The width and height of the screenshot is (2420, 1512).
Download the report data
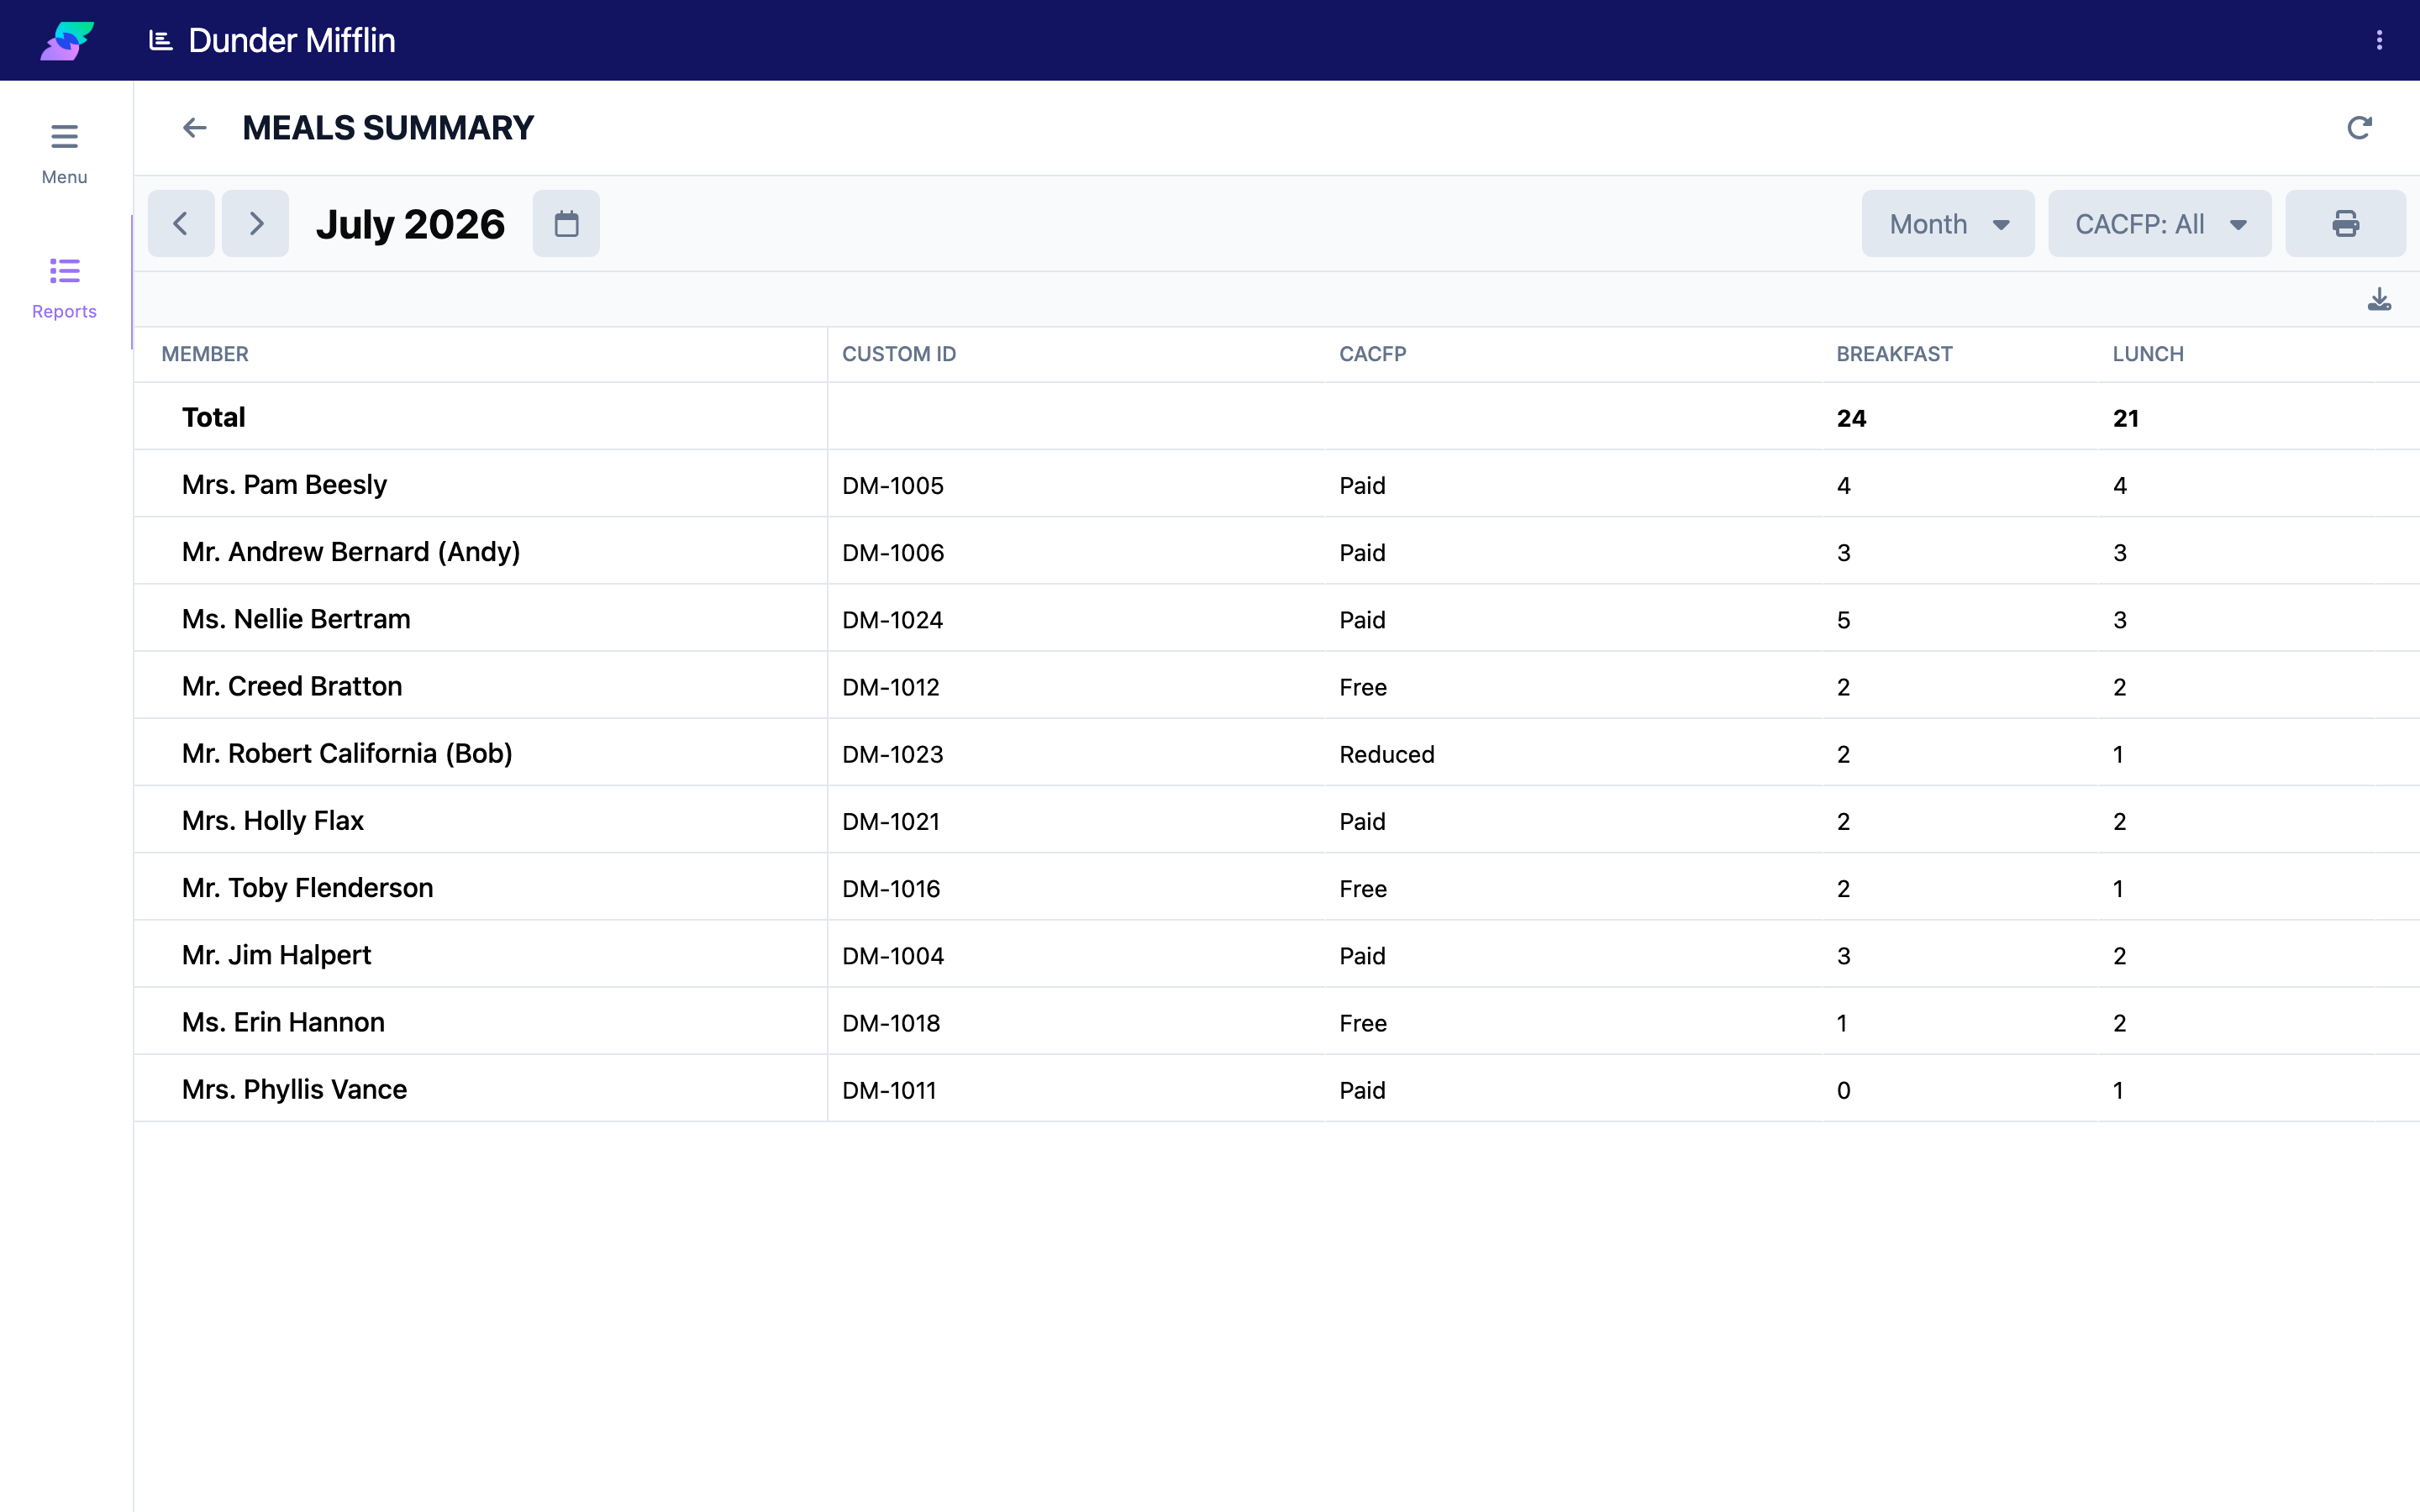(x=2379, y=299)
